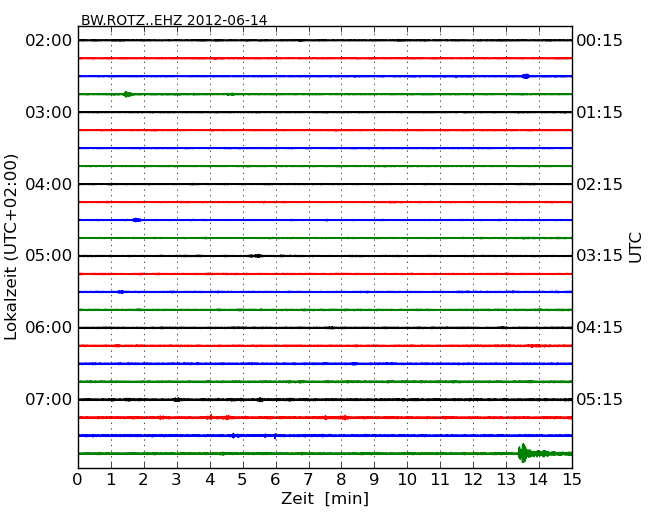Click the Lokalzeit (UTC+02:00) axis title
The height and width of the screenshot is (520, 650).
(x=11, y=248)
